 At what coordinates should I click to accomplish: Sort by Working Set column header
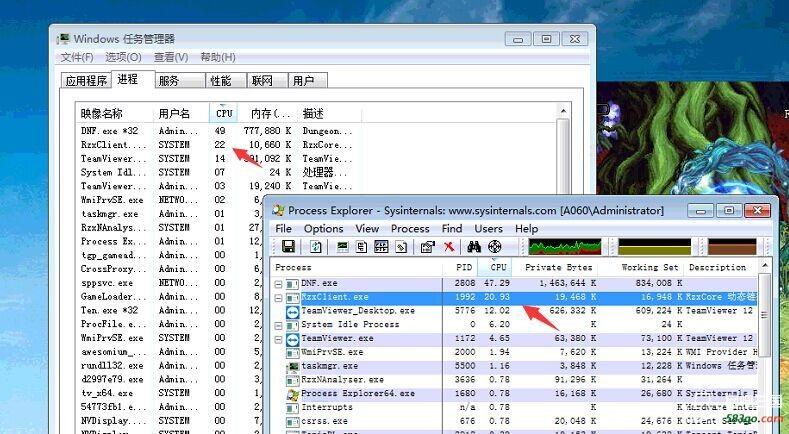(x=641, y=267)
